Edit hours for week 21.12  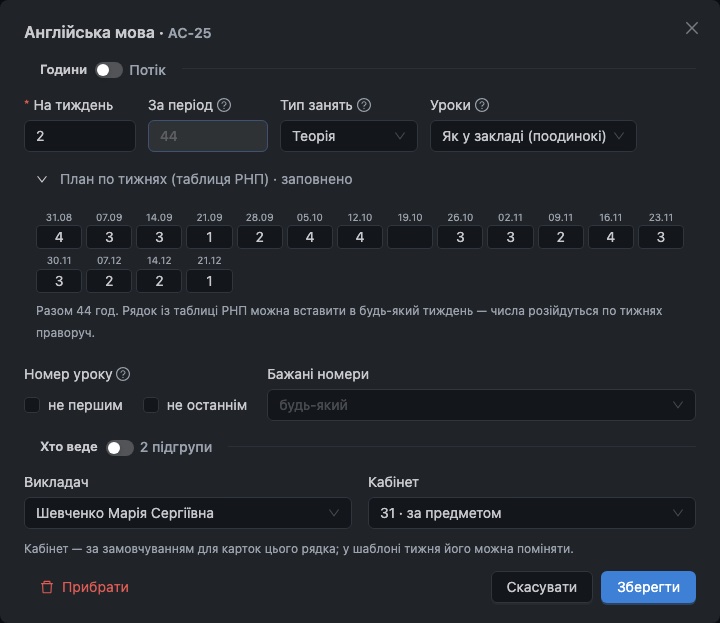coord(209,281)
